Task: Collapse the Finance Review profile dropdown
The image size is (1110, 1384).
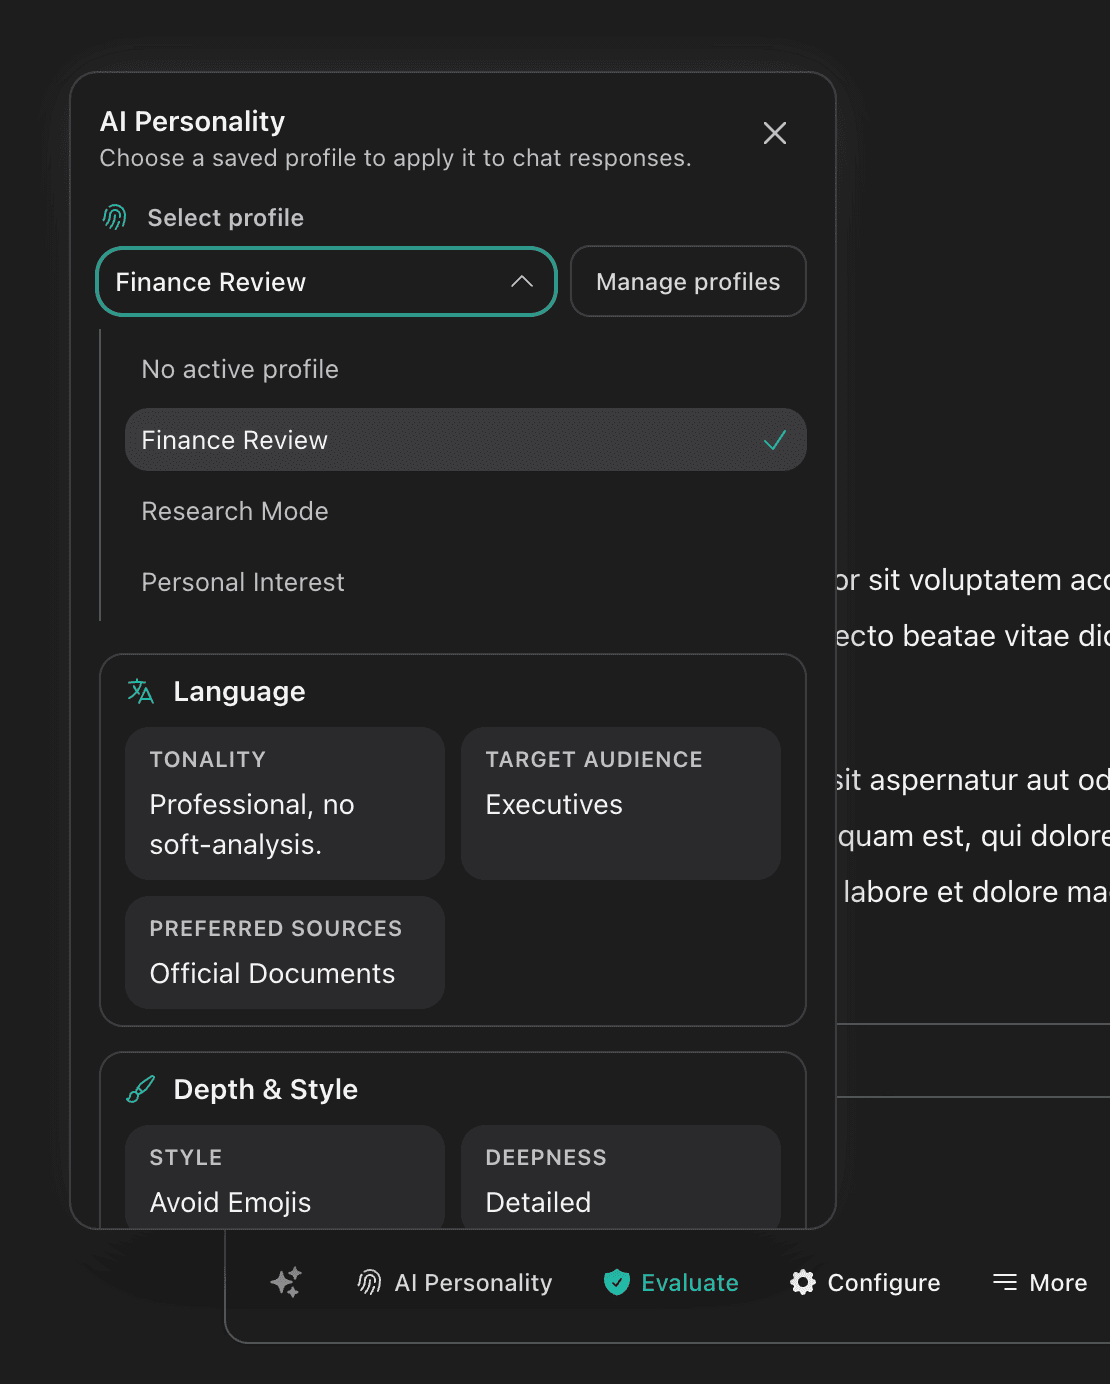Action: 326,282
